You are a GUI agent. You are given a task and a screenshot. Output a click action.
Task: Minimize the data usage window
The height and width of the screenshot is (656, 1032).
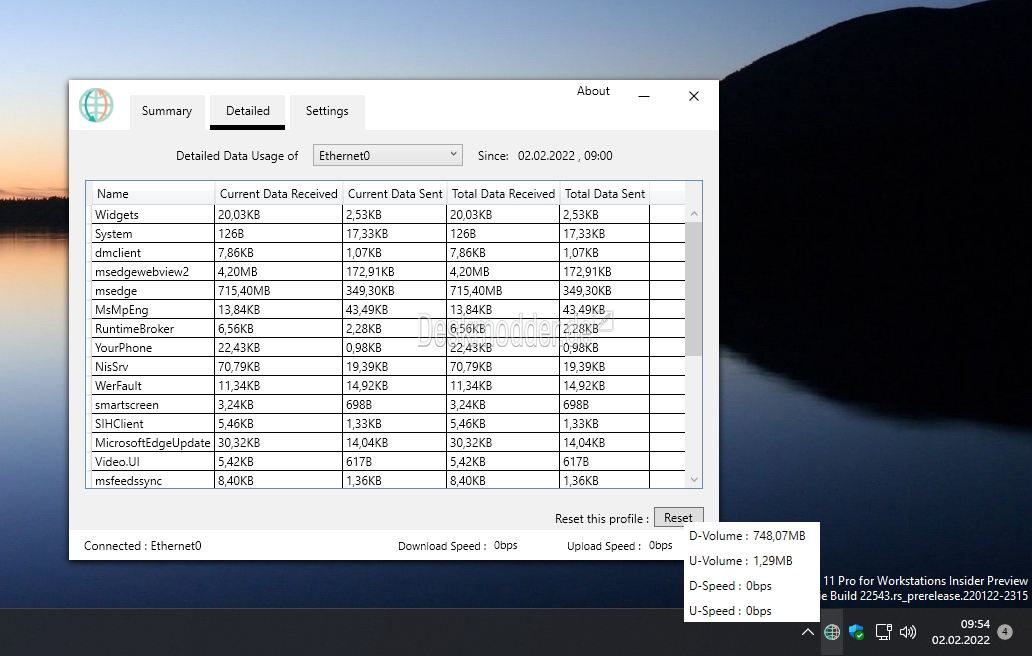pyautogui.click(x=644, y=96)
